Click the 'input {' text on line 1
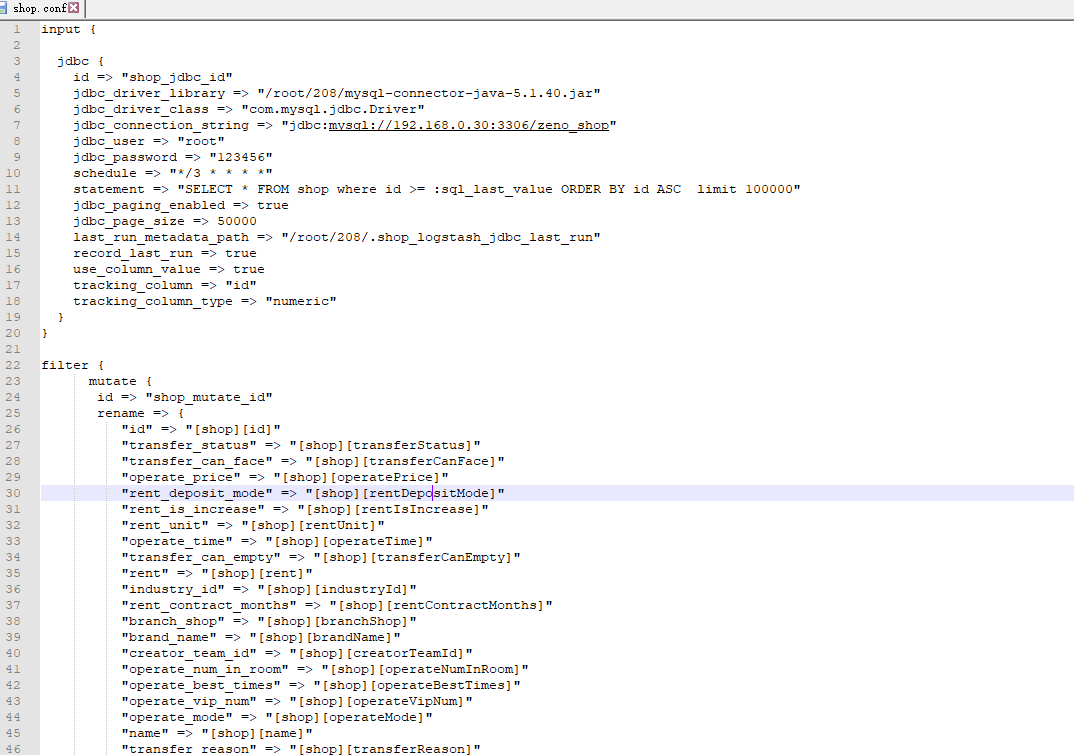Screen dimensions: 1074x755 [68, 29]
